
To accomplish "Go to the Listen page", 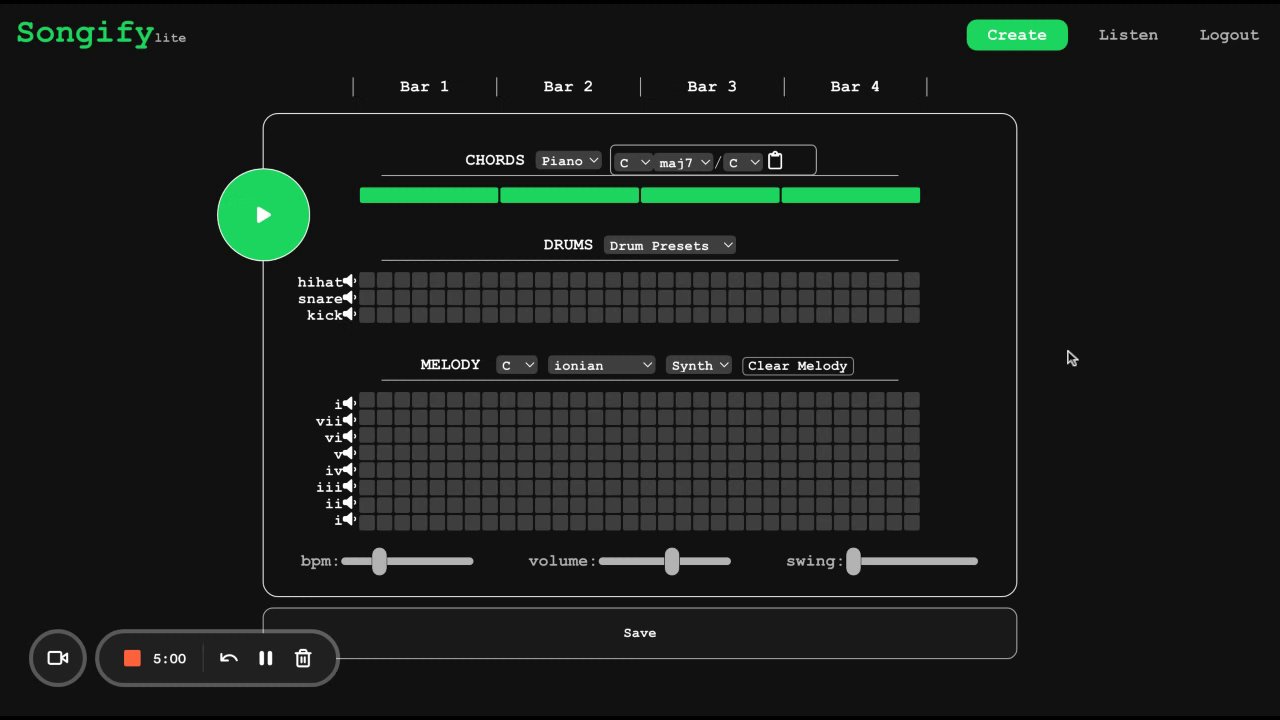I will pyautogui.click(x=1128, y=35).
